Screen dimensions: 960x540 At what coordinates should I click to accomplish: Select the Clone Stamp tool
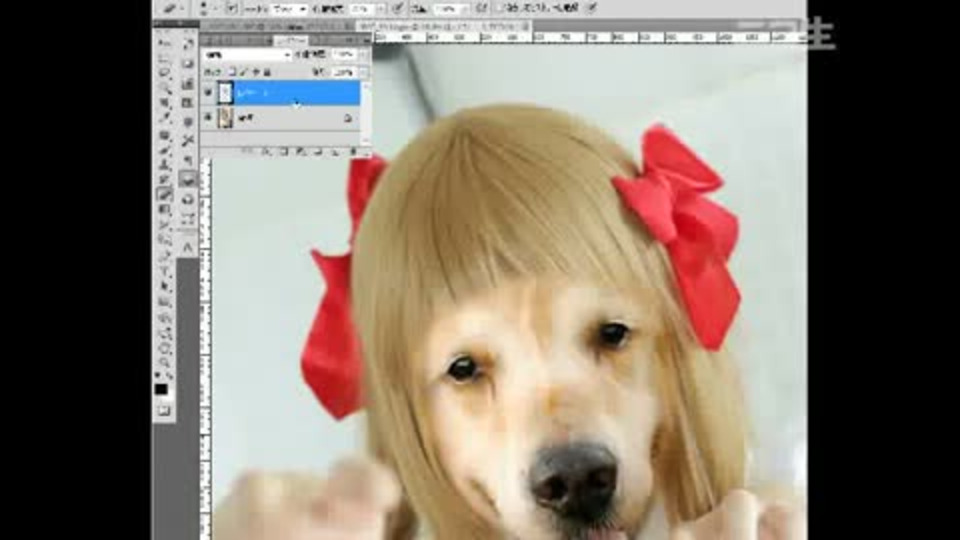(x=165, y=165)
